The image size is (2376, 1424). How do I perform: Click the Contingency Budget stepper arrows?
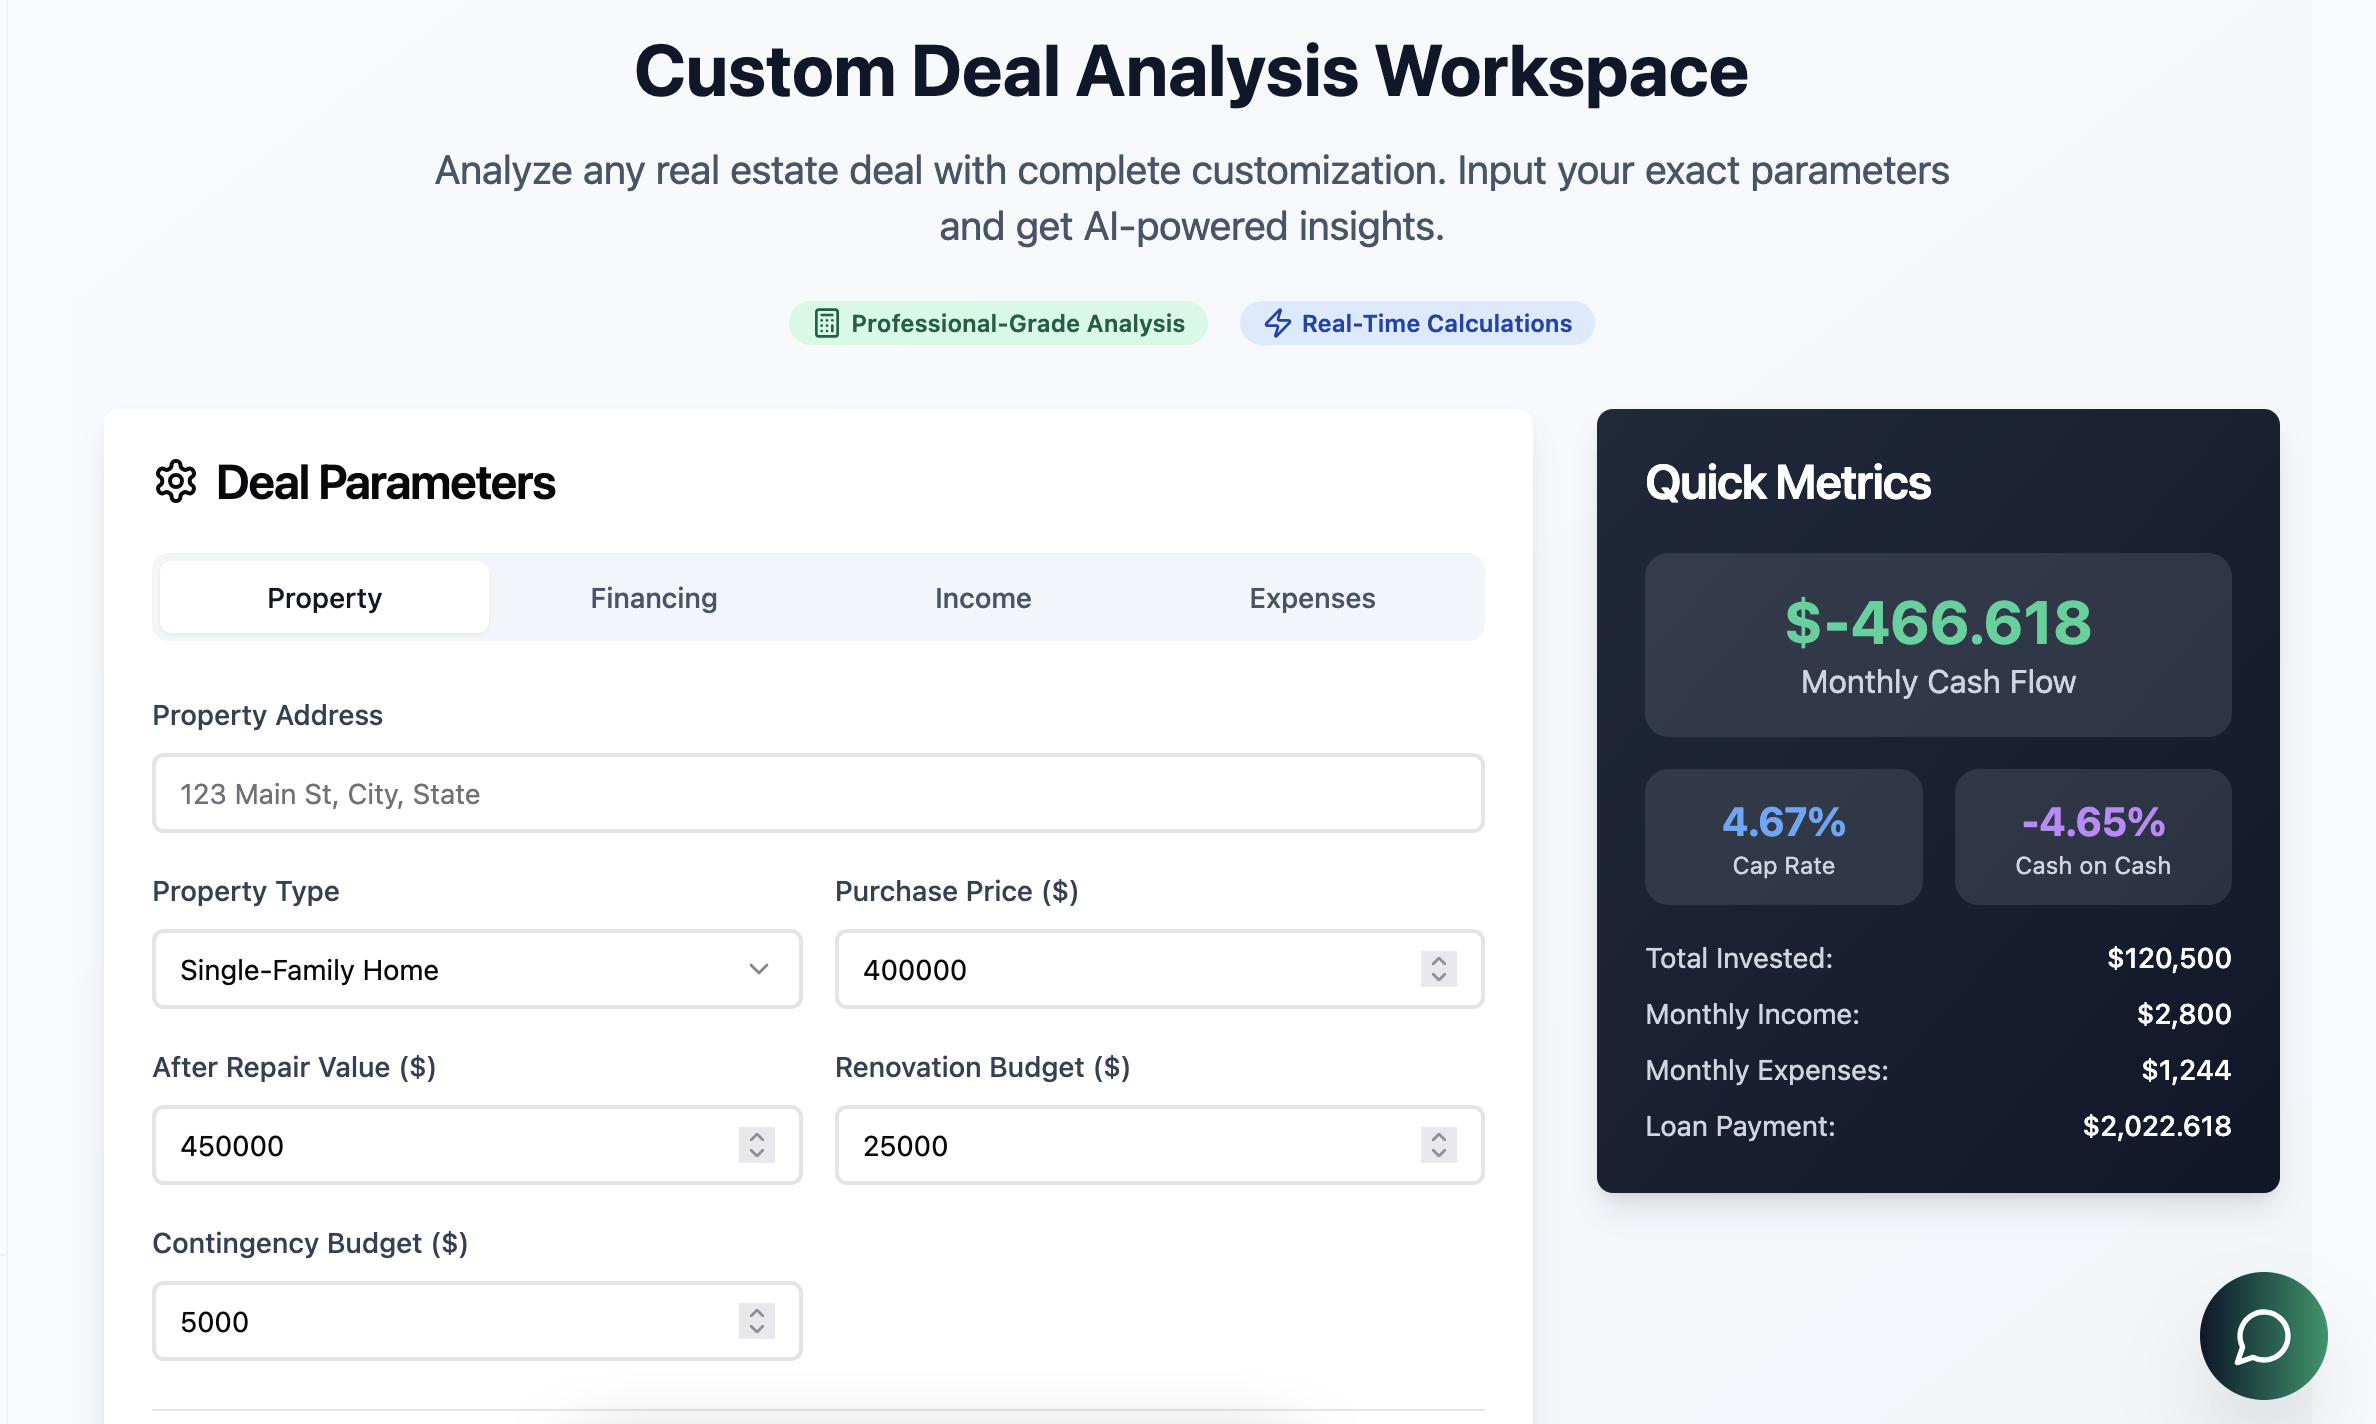pyautogui.click(x=756, y=1321)
